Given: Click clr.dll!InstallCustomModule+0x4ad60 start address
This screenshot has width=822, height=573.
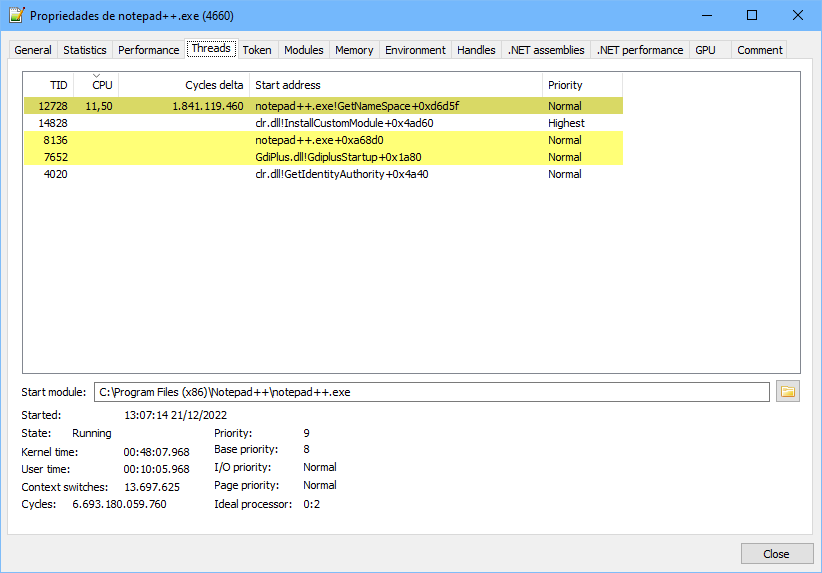Looking at the screenshot, I should (x=344, y=123).
